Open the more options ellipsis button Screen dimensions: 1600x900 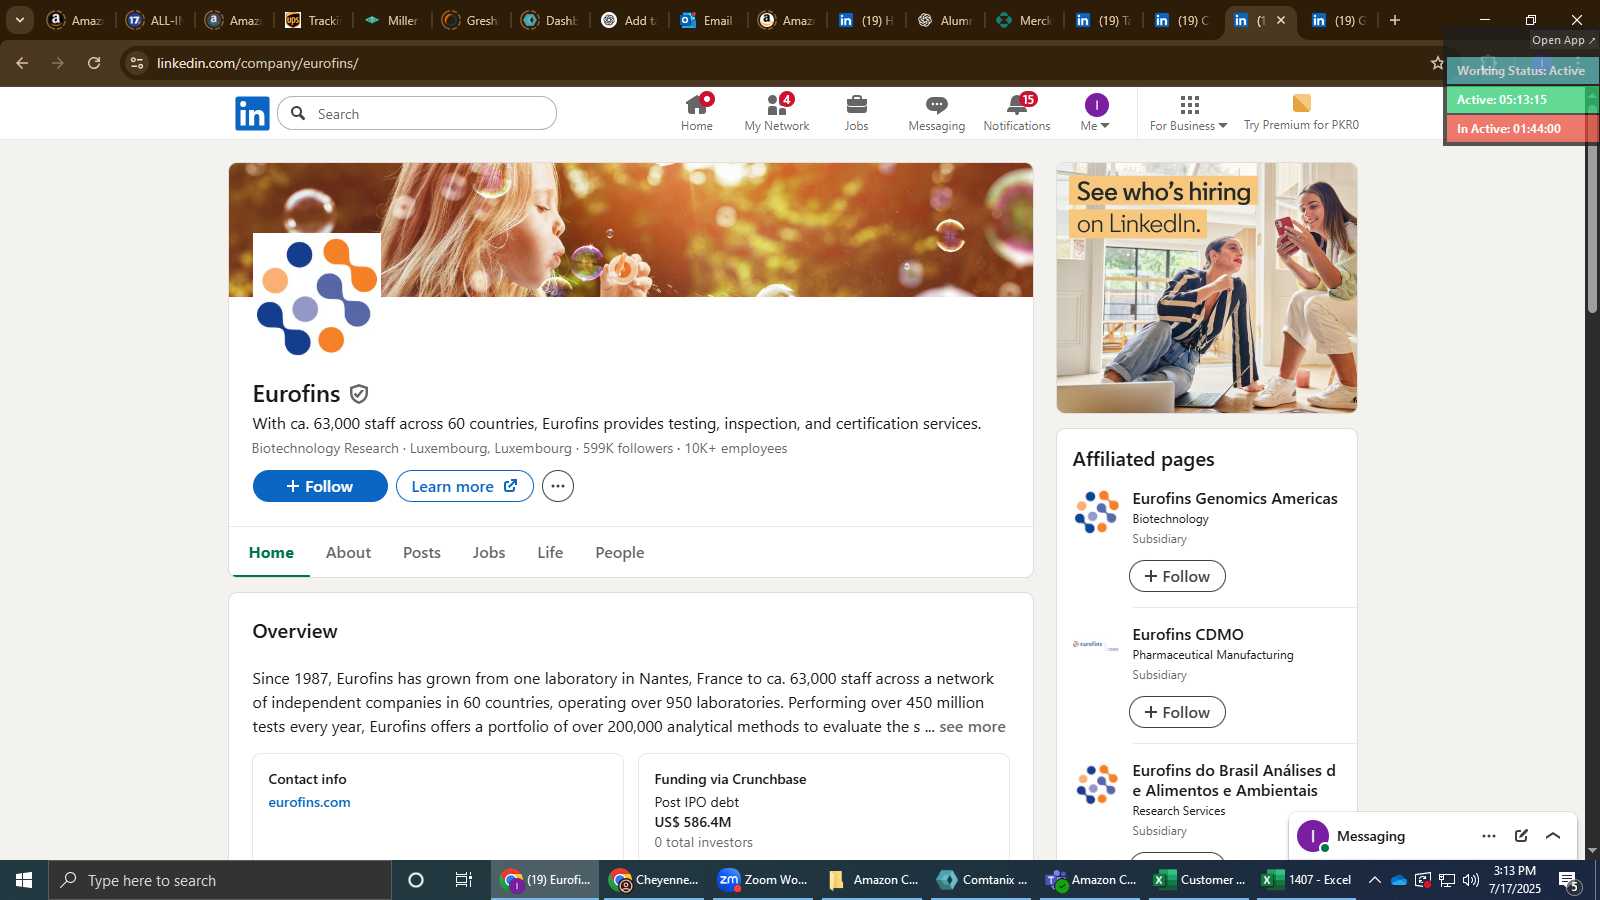click(x=558, y=486)
